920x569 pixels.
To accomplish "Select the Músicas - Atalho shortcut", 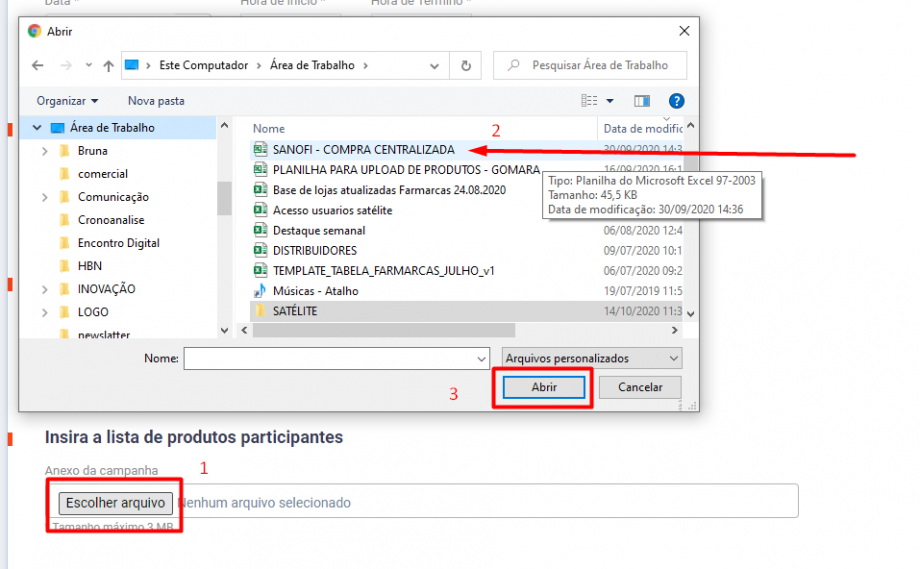I will tap(315, 291).
